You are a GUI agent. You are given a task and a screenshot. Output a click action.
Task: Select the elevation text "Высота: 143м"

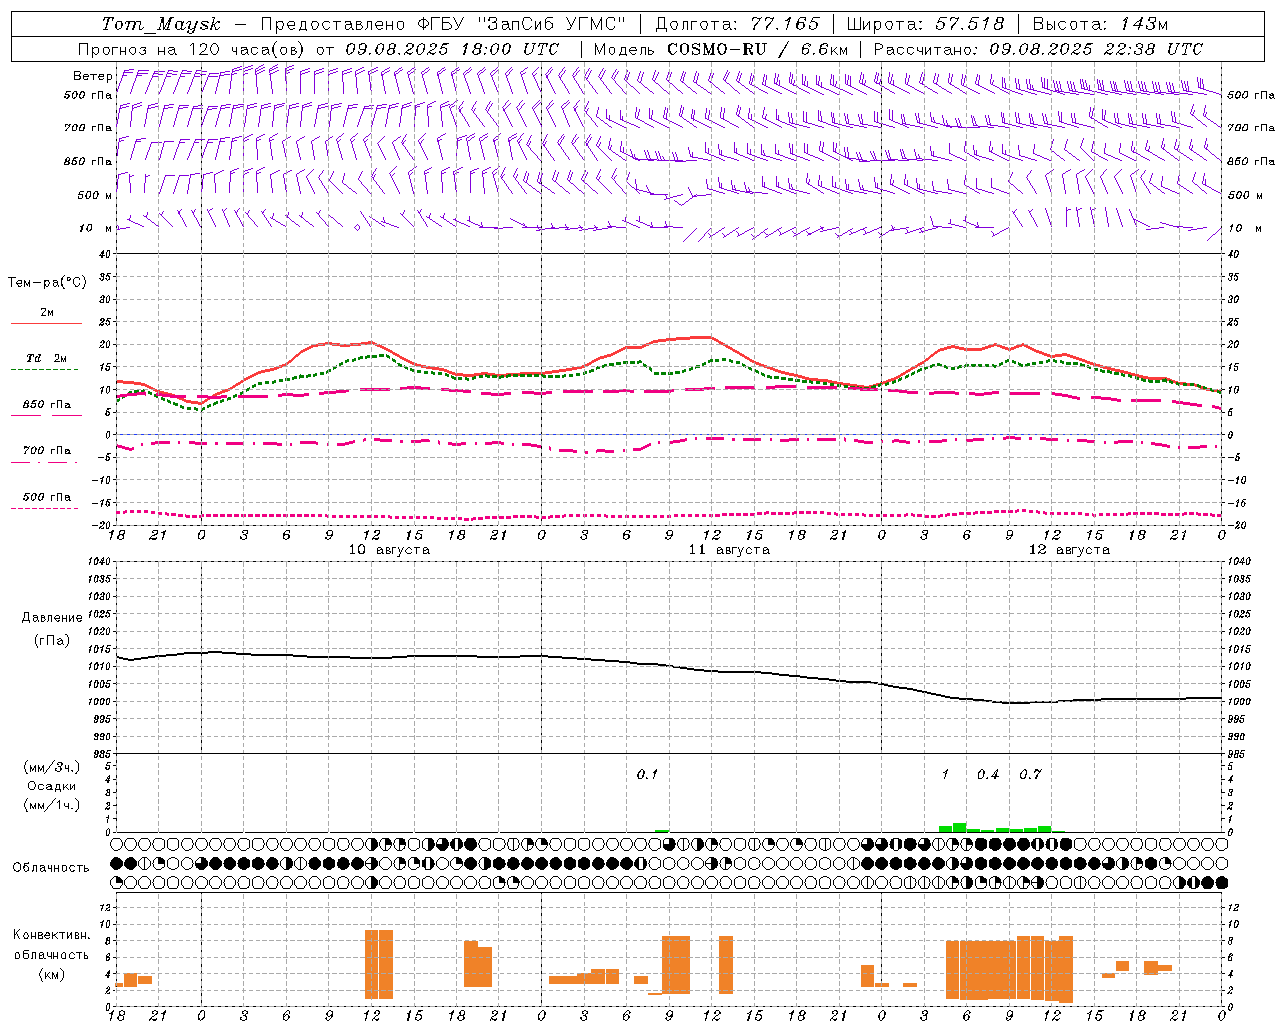coord(1100,24)
